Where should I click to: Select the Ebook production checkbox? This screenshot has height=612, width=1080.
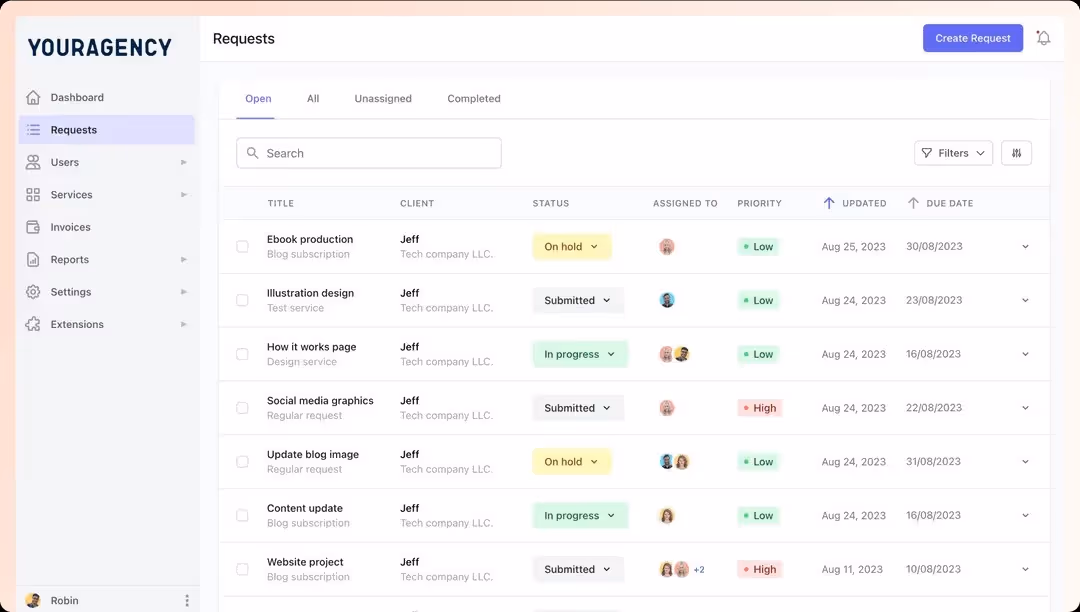click(242, 246)
